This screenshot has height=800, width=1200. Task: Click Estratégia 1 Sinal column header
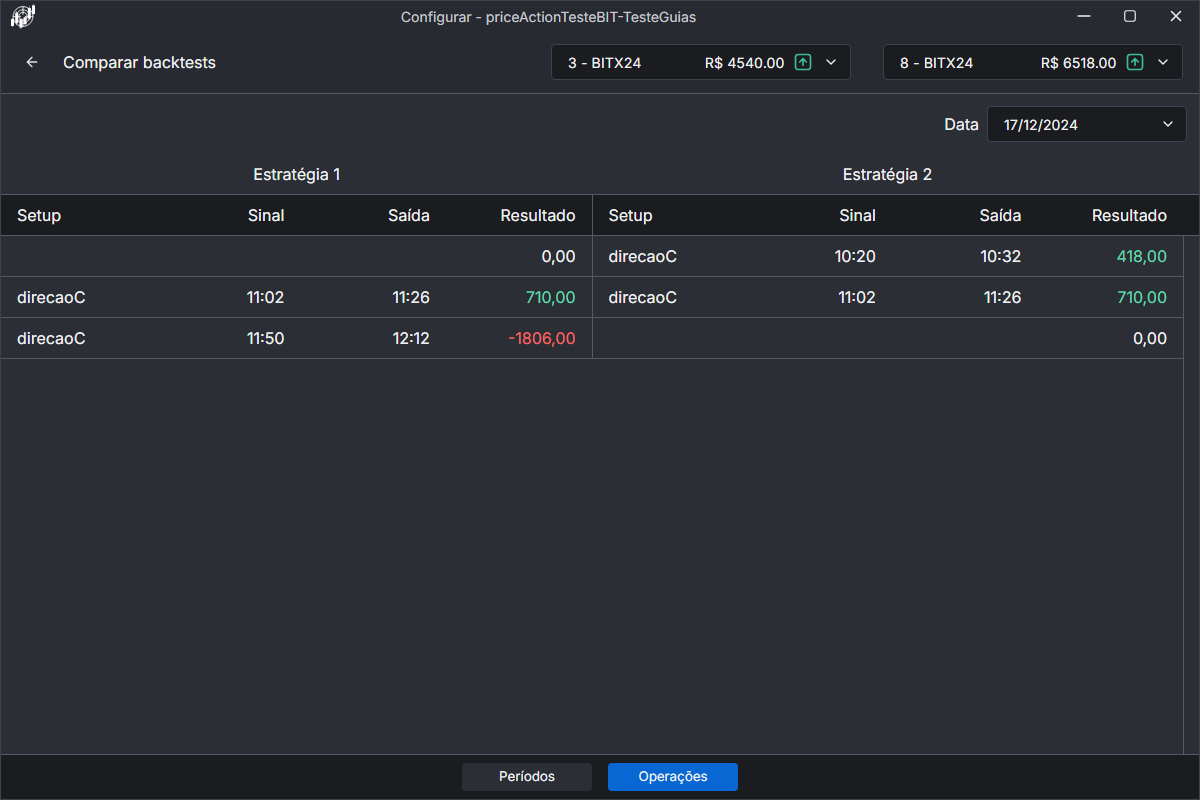(x=266, y=215)
